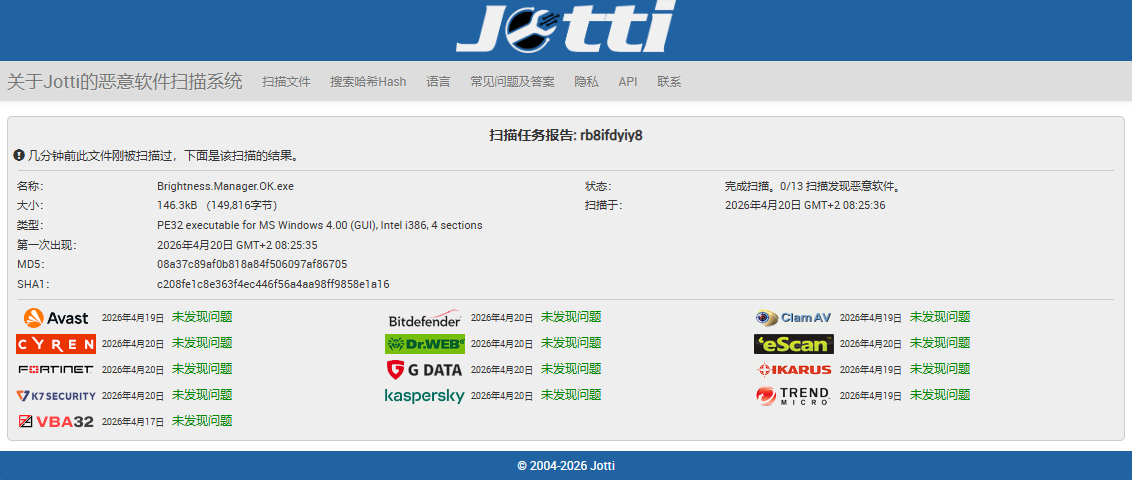This screenshot has width=1132, height=480.
Task: Open the 扫描文件 menu item
Action: pyautogui.click(x=286, y=82)
